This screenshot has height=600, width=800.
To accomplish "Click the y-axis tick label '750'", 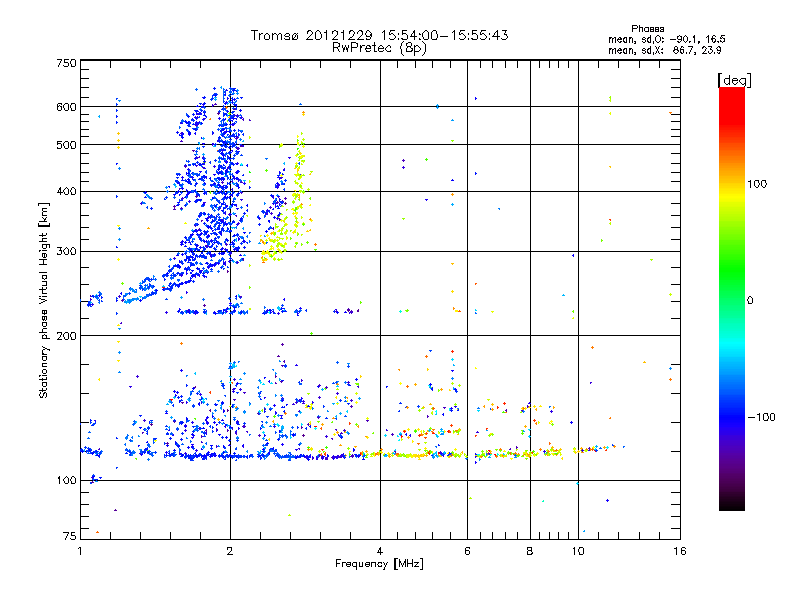I will [x=67, y=63].
